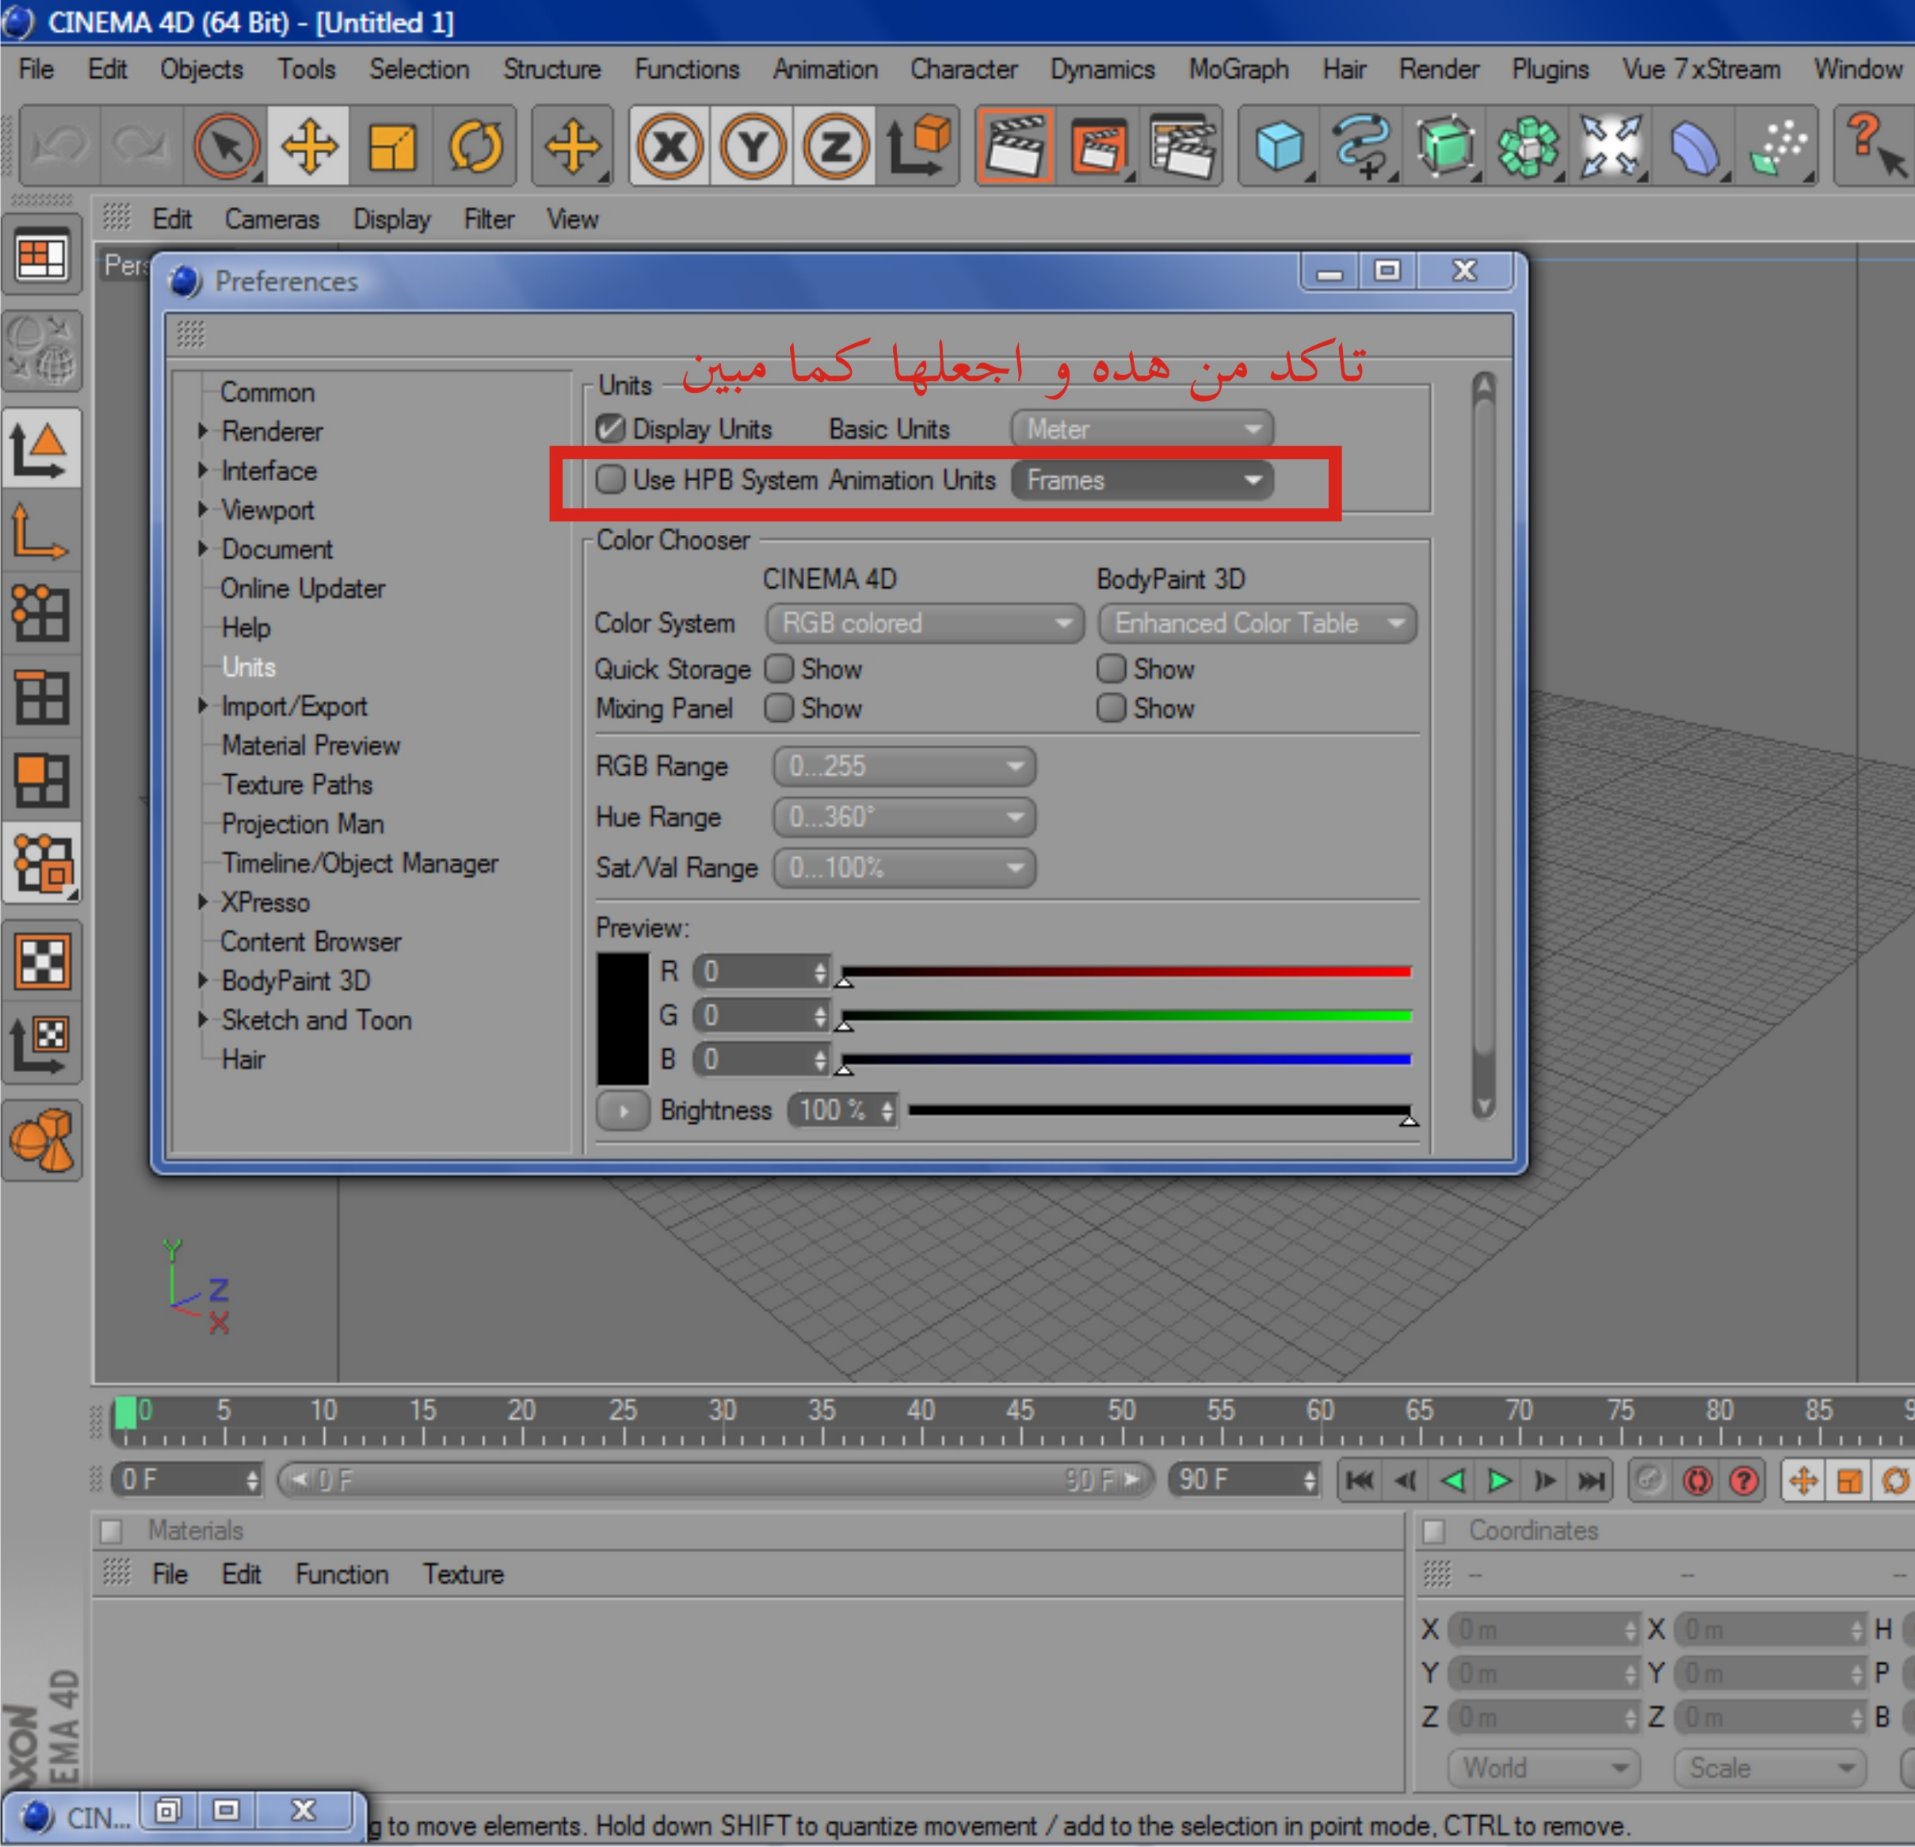This screenshot has width=1915, height=1847.
Task: Select Common in preferences list
Action: [x=267, y=392]
